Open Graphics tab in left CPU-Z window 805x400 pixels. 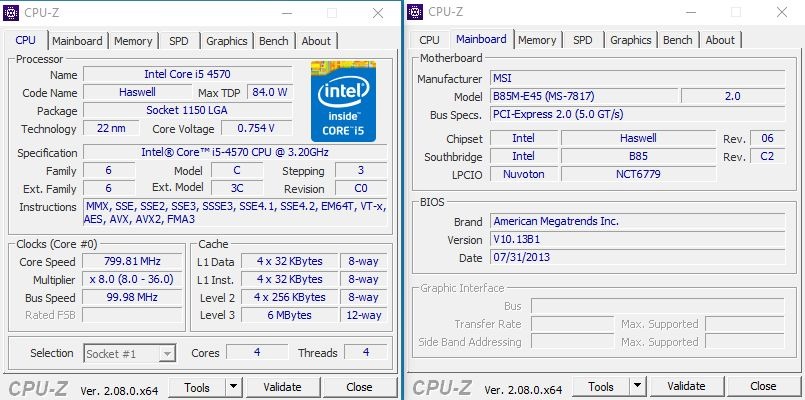point(226,41)
